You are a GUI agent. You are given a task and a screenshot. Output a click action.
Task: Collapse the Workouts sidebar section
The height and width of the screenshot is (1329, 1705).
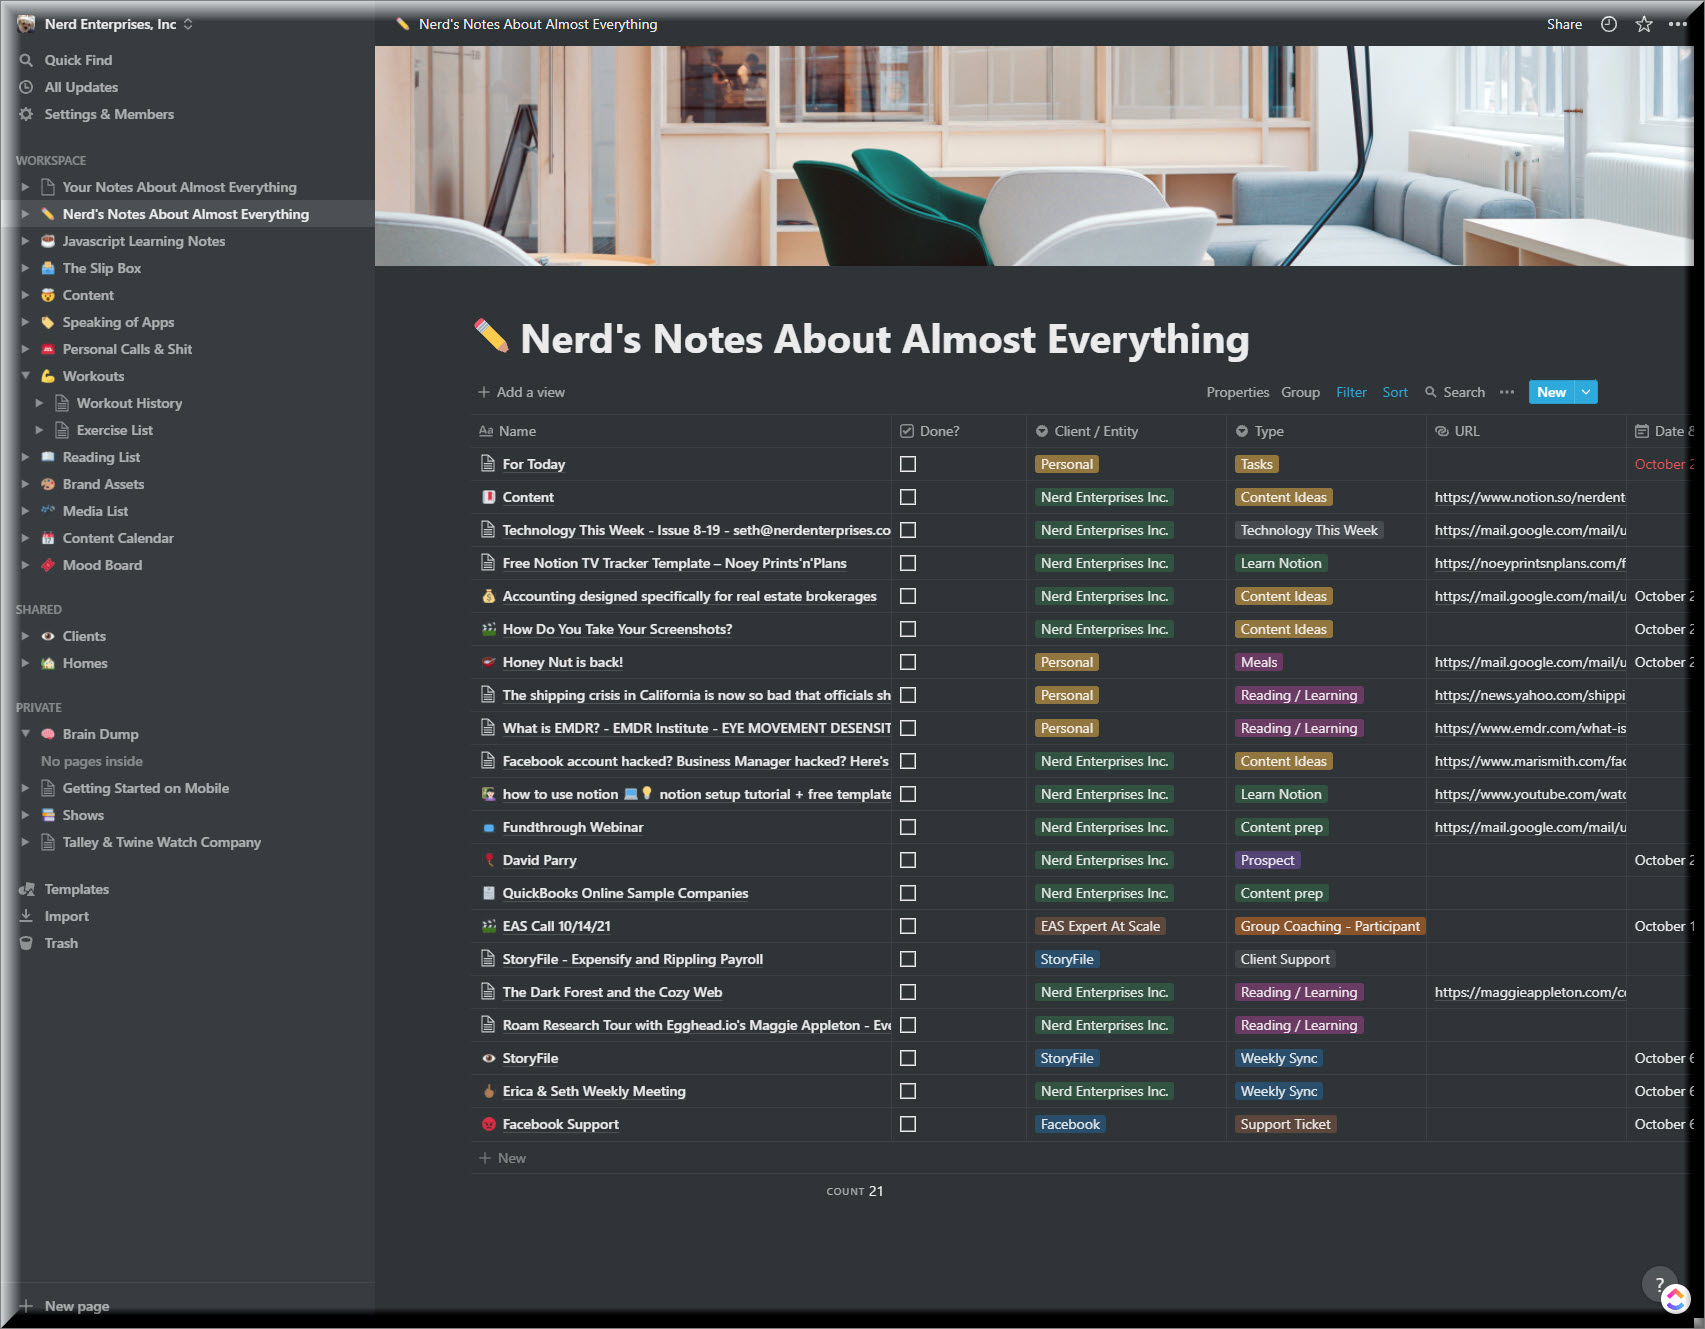25,376
